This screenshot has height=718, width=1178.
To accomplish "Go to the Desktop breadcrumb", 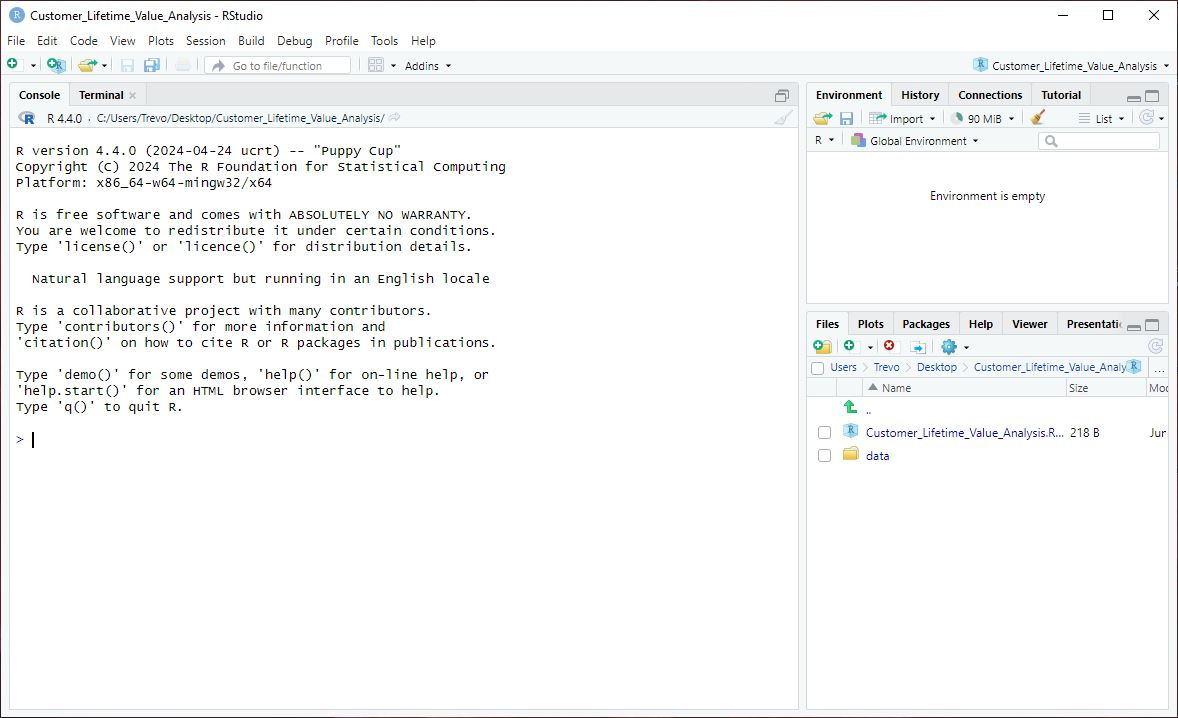I will pos(936,367).
